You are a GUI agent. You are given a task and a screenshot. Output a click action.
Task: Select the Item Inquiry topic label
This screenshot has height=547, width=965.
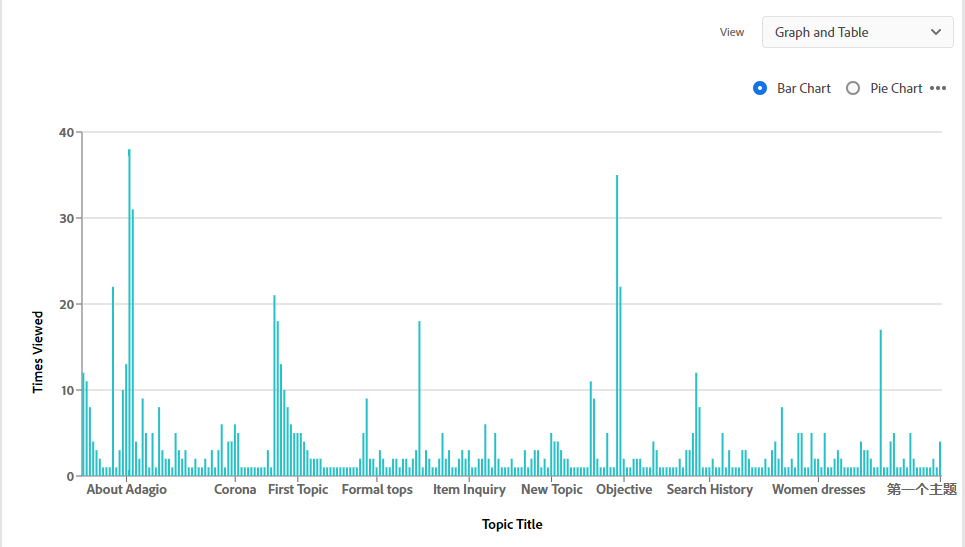(469, 489)
